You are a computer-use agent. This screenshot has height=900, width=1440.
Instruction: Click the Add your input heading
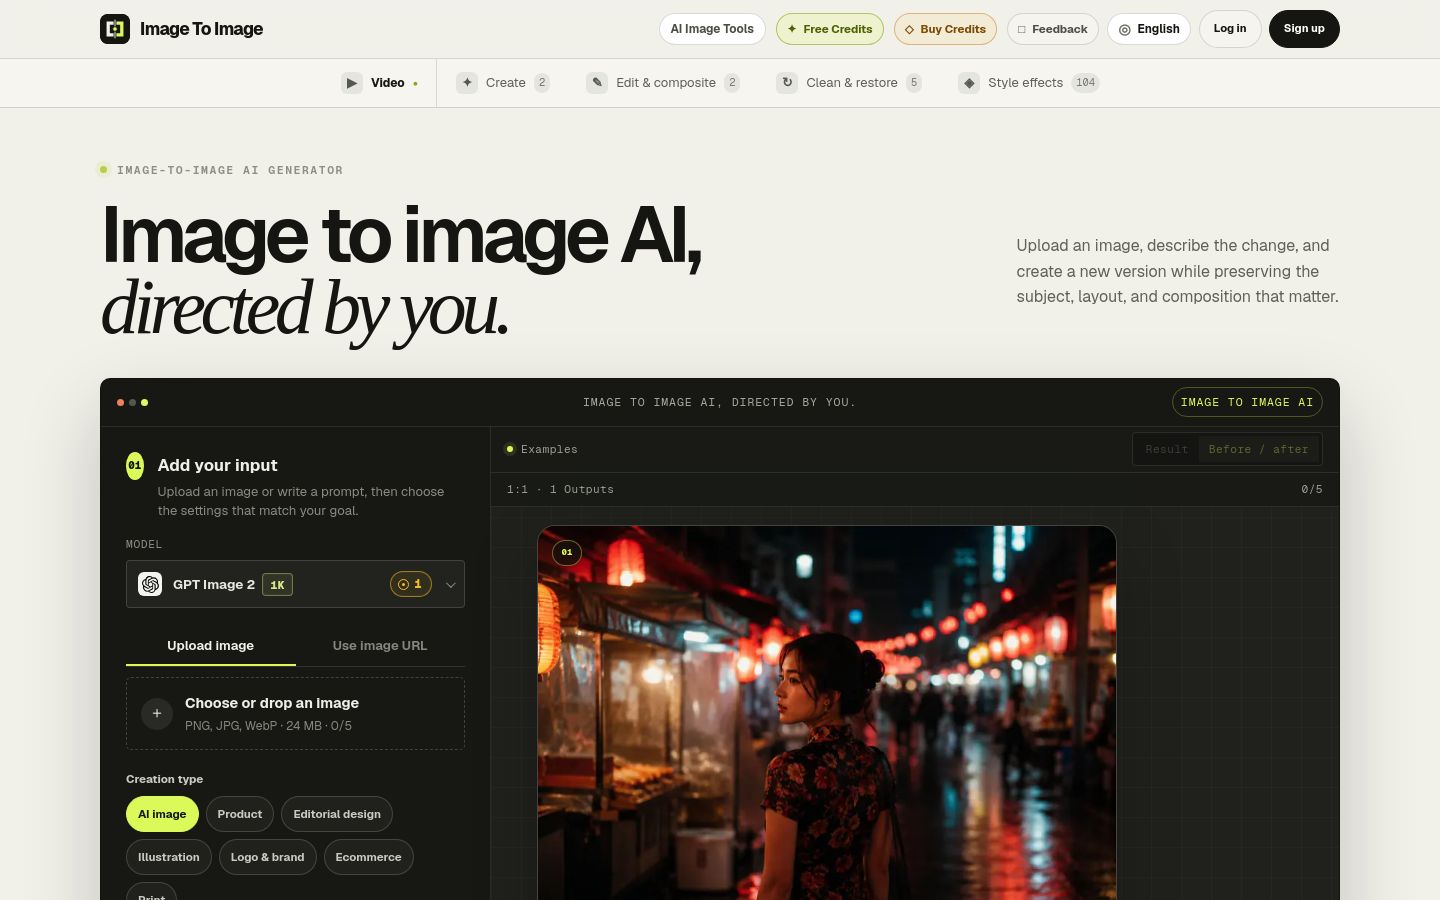217,465
